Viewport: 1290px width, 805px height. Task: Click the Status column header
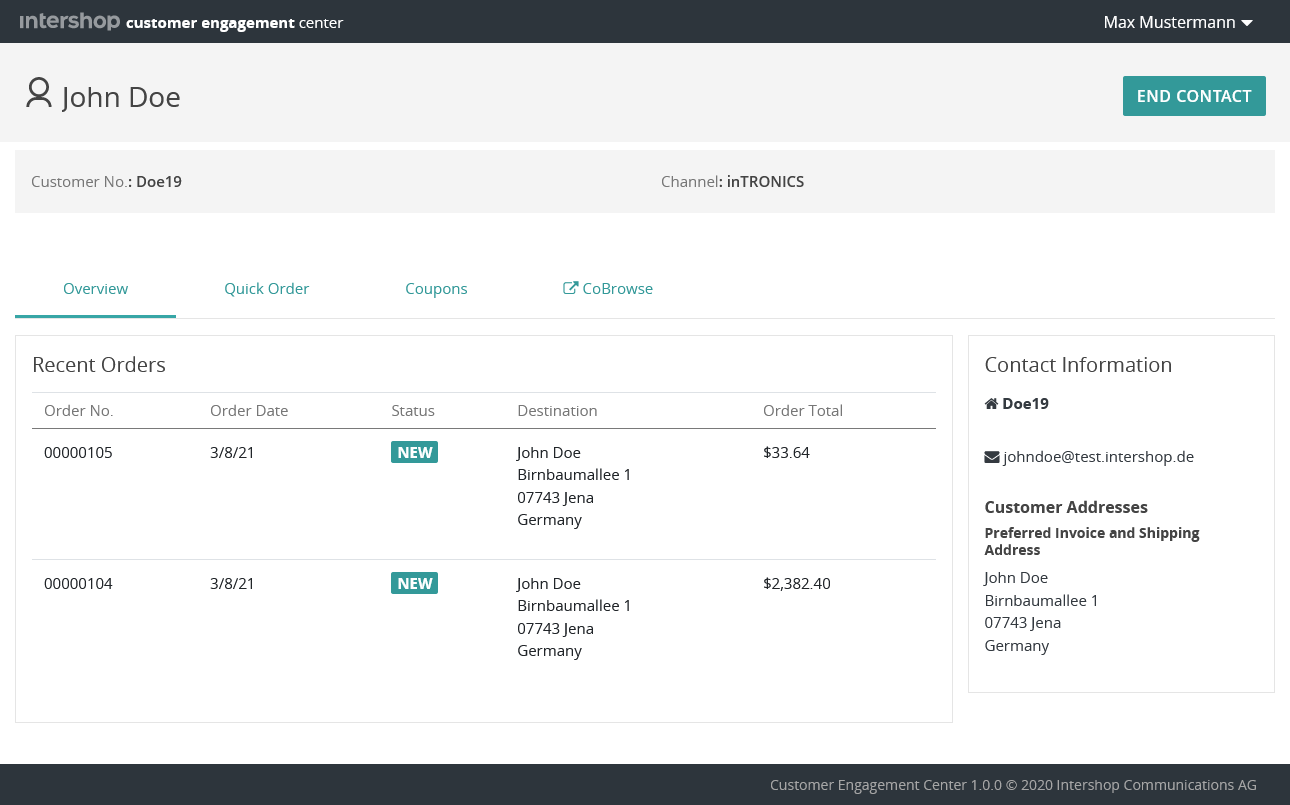point(413,411)
